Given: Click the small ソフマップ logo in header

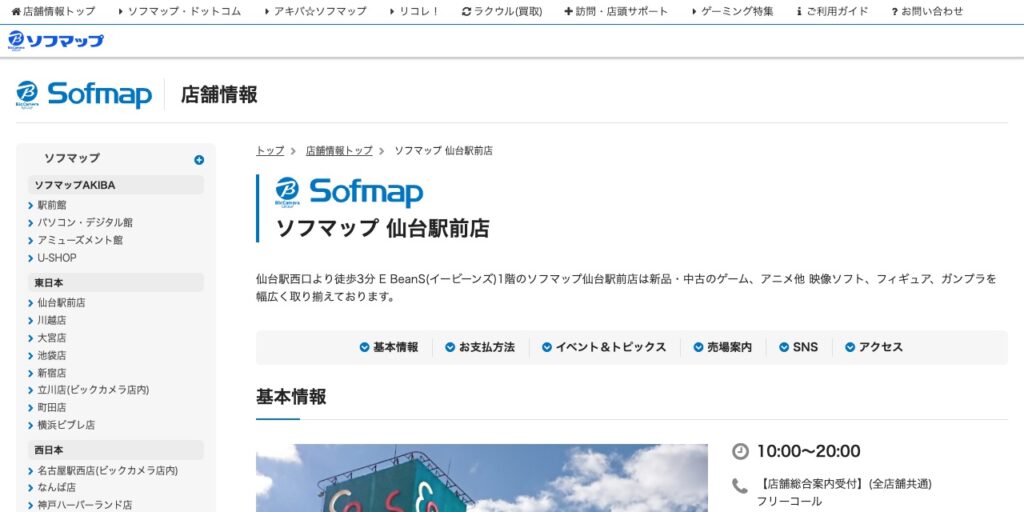Looking at the screenshot, I should [56, 40].
